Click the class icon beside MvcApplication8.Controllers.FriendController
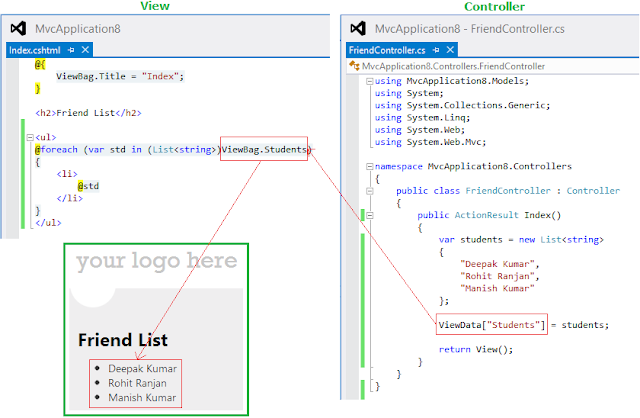This screenshot has height=418, width=640. pos(354,66)
